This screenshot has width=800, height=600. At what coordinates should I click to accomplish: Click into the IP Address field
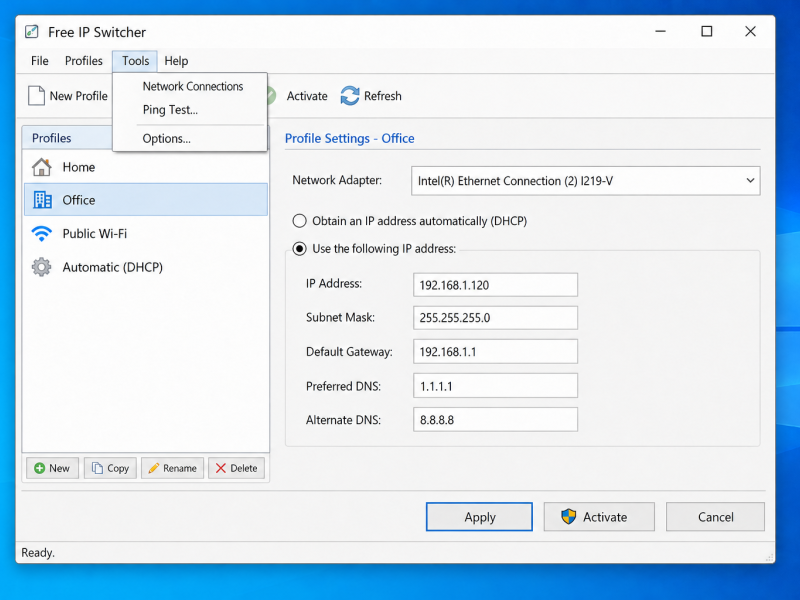tap(495, 285)
